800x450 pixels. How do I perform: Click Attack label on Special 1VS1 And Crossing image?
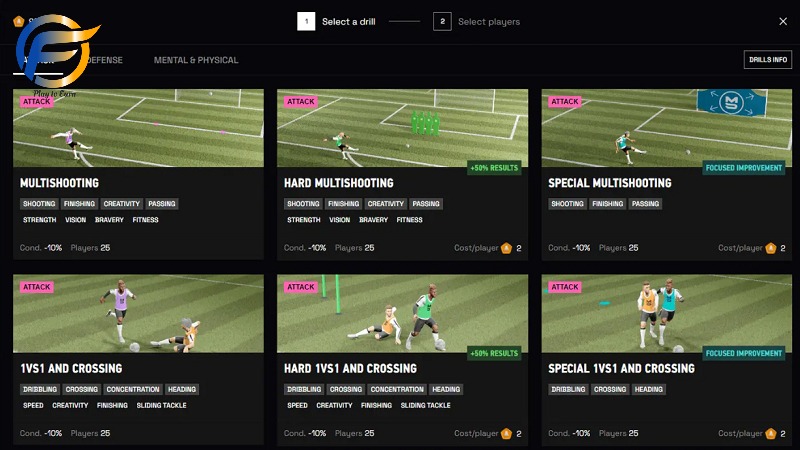[x=565, y=287]
